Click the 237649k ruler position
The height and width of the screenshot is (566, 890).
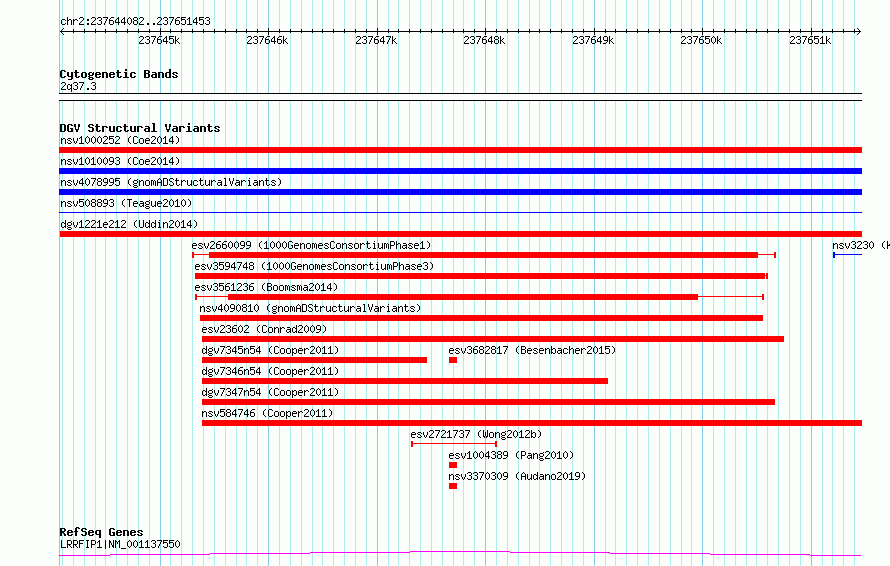click(593, 40)
